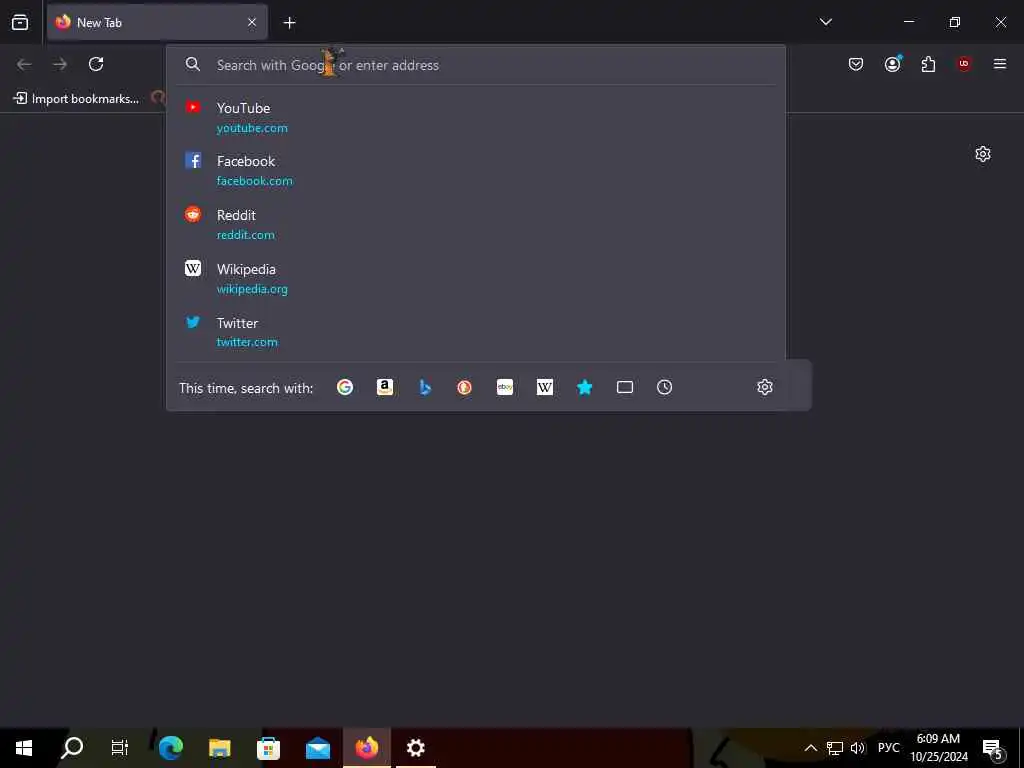
Task: Open the volume control in the tray
Action: (x=857, y=748)
